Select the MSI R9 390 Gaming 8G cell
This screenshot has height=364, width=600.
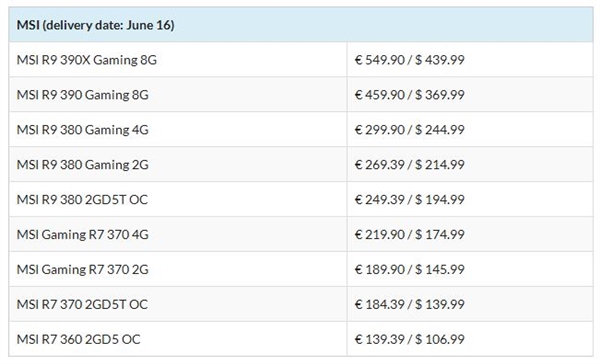pyautogui.click(x=178, y=94)
